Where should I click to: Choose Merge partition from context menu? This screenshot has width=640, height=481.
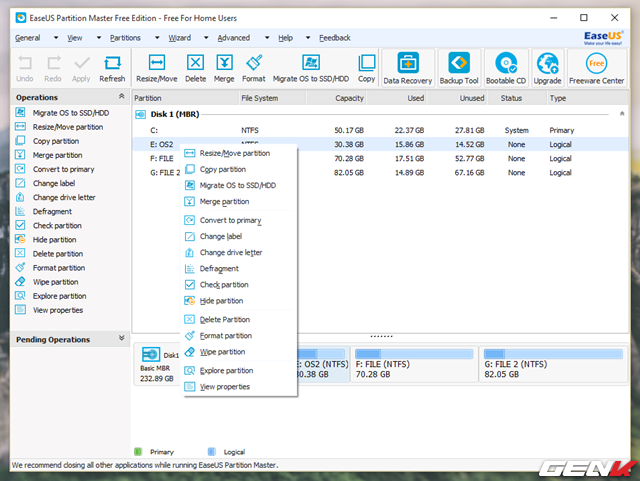(x=239, y=202)
